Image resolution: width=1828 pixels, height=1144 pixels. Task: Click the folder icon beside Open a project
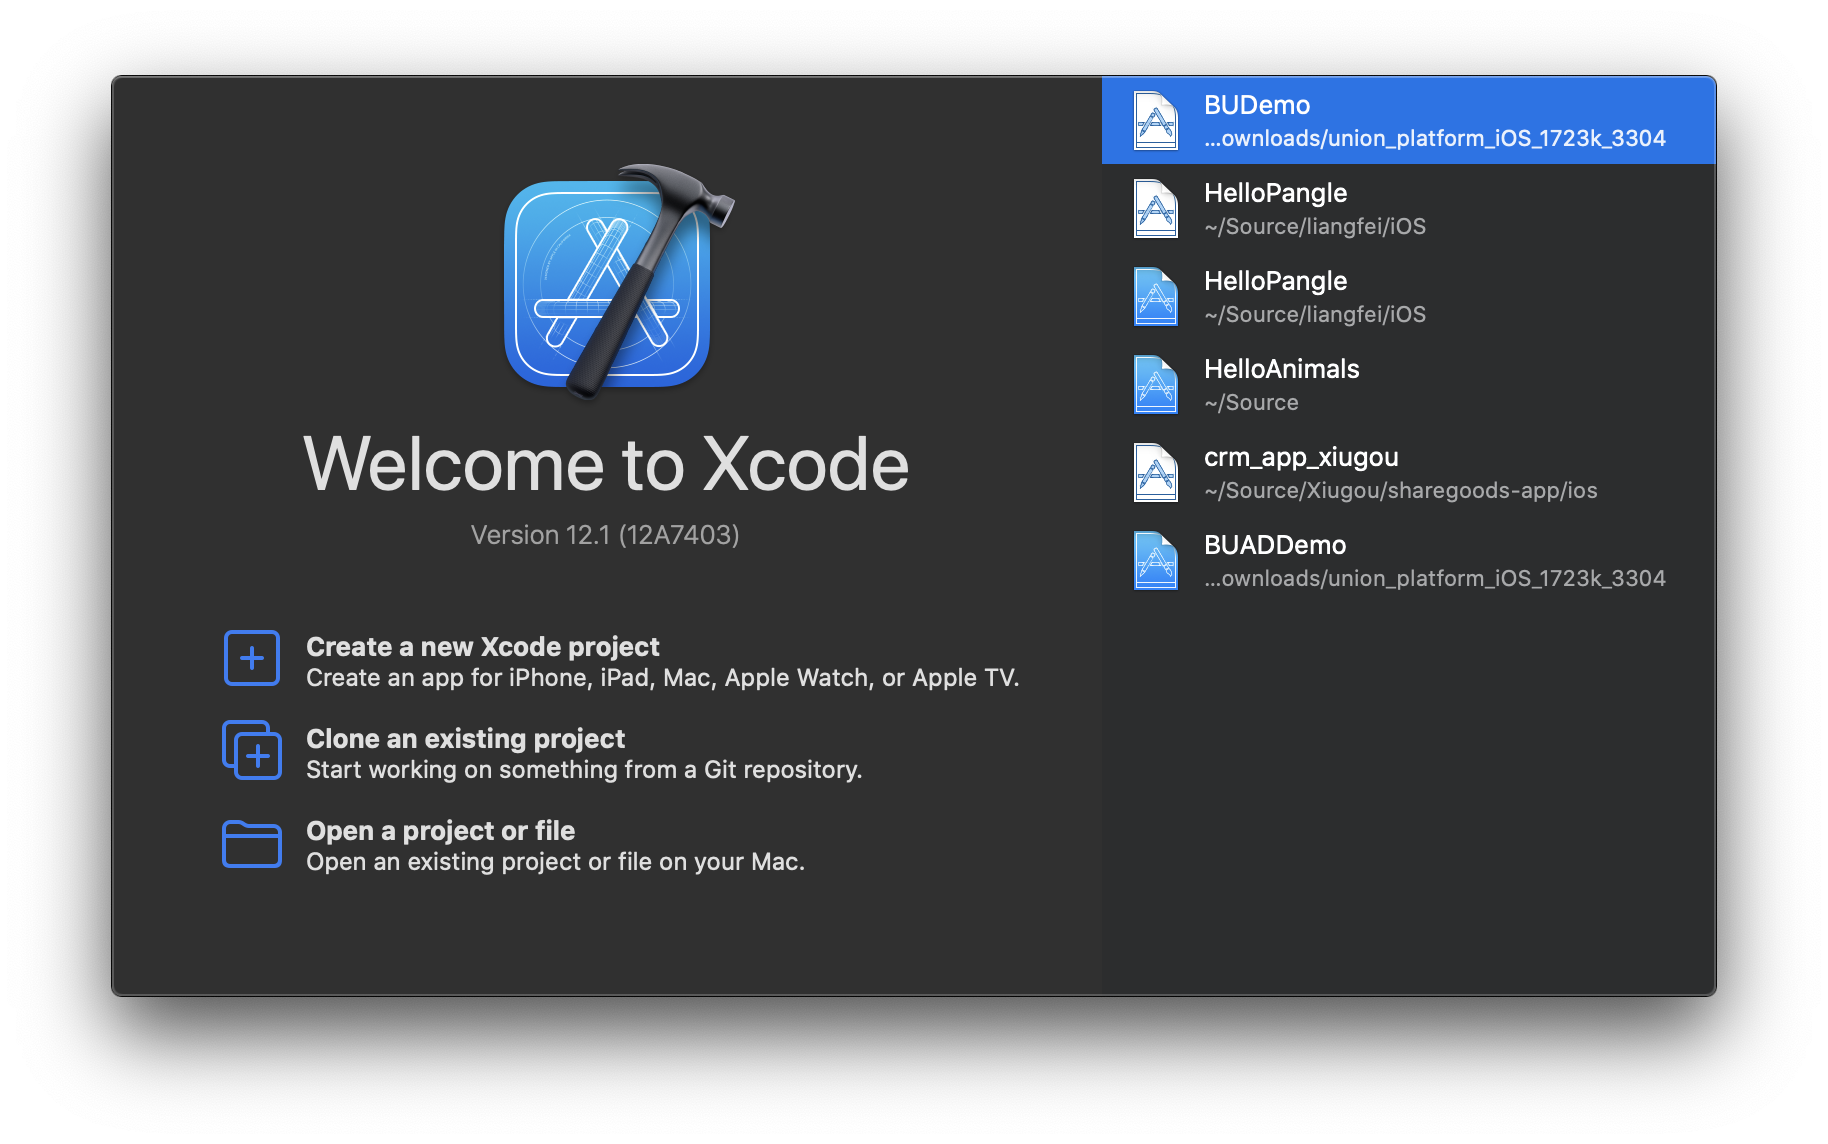252,843
